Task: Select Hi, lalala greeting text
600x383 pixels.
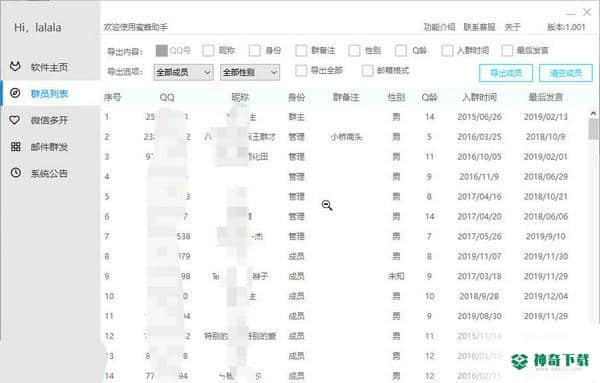Action: pos(38,28)
